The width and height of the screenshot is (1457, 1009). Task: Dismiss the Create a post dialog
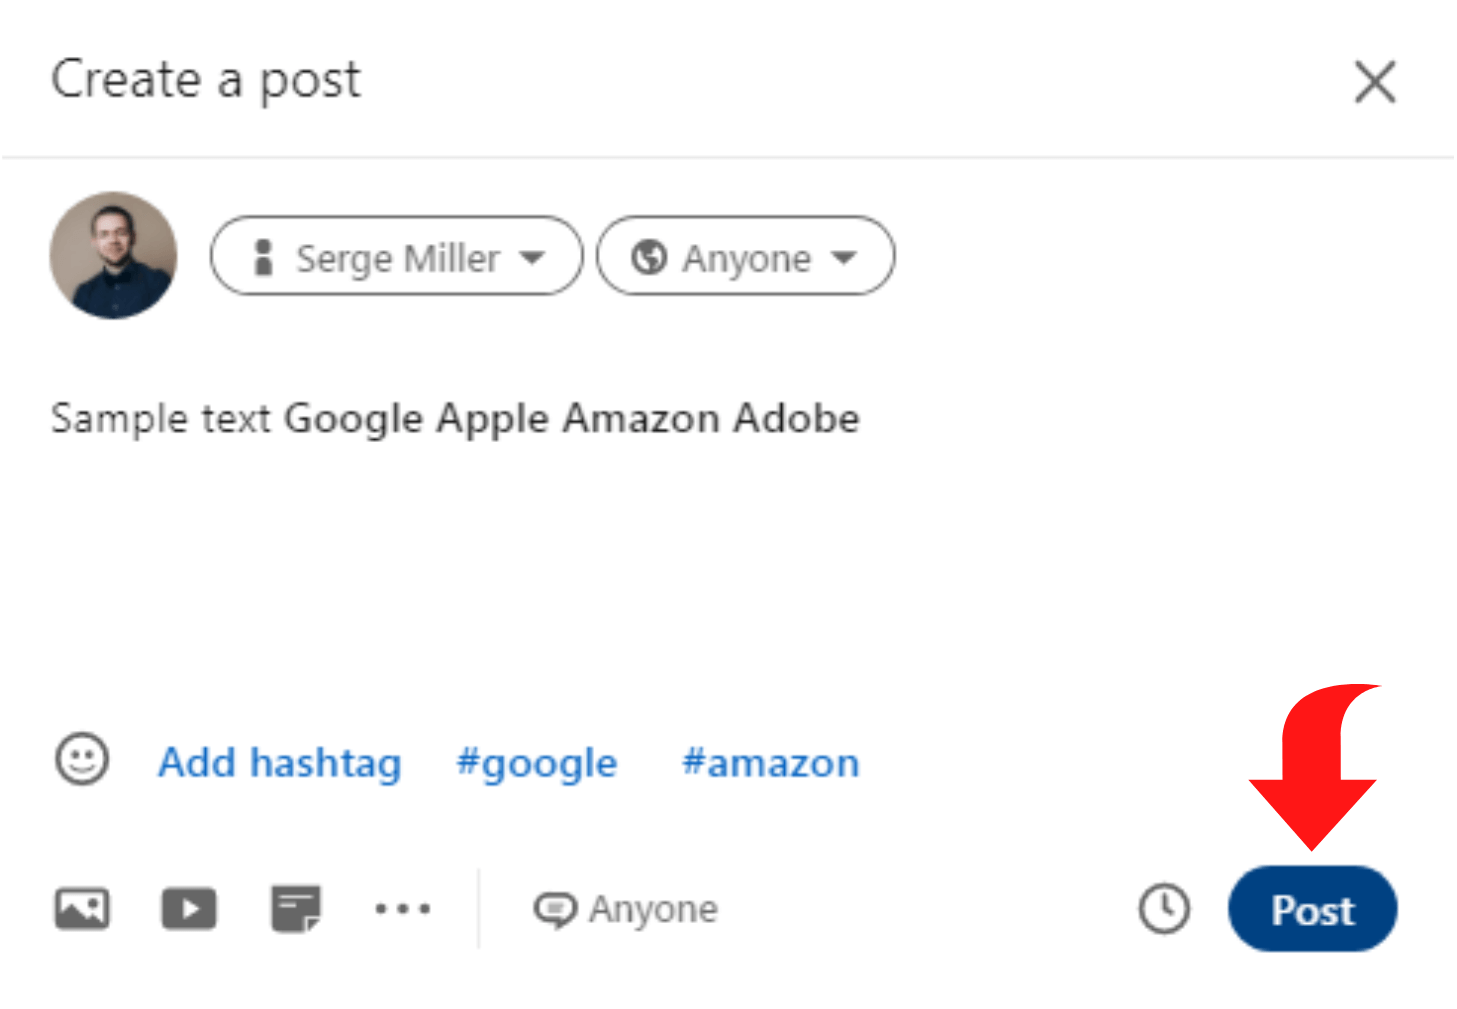coord(1375,82)
